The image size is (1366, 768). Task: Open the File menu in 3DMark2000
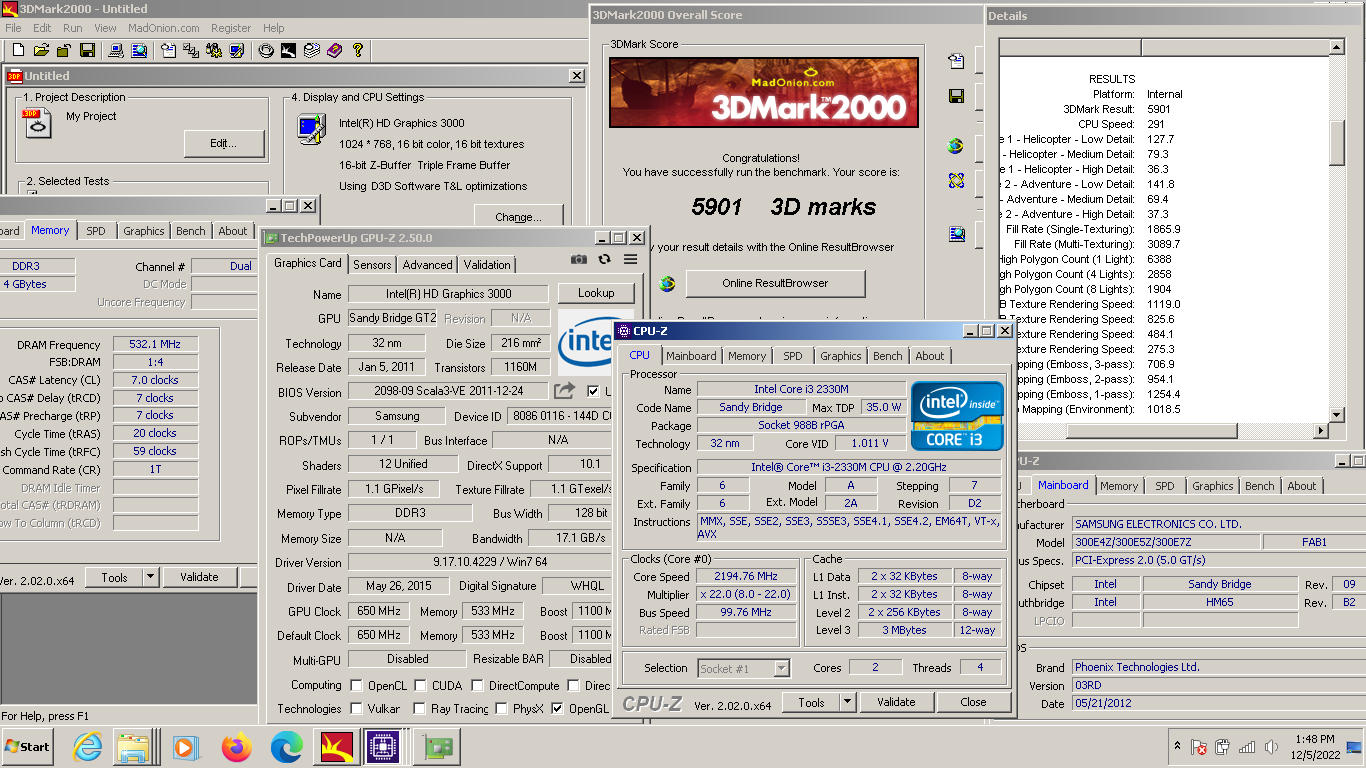coord(13,28)
